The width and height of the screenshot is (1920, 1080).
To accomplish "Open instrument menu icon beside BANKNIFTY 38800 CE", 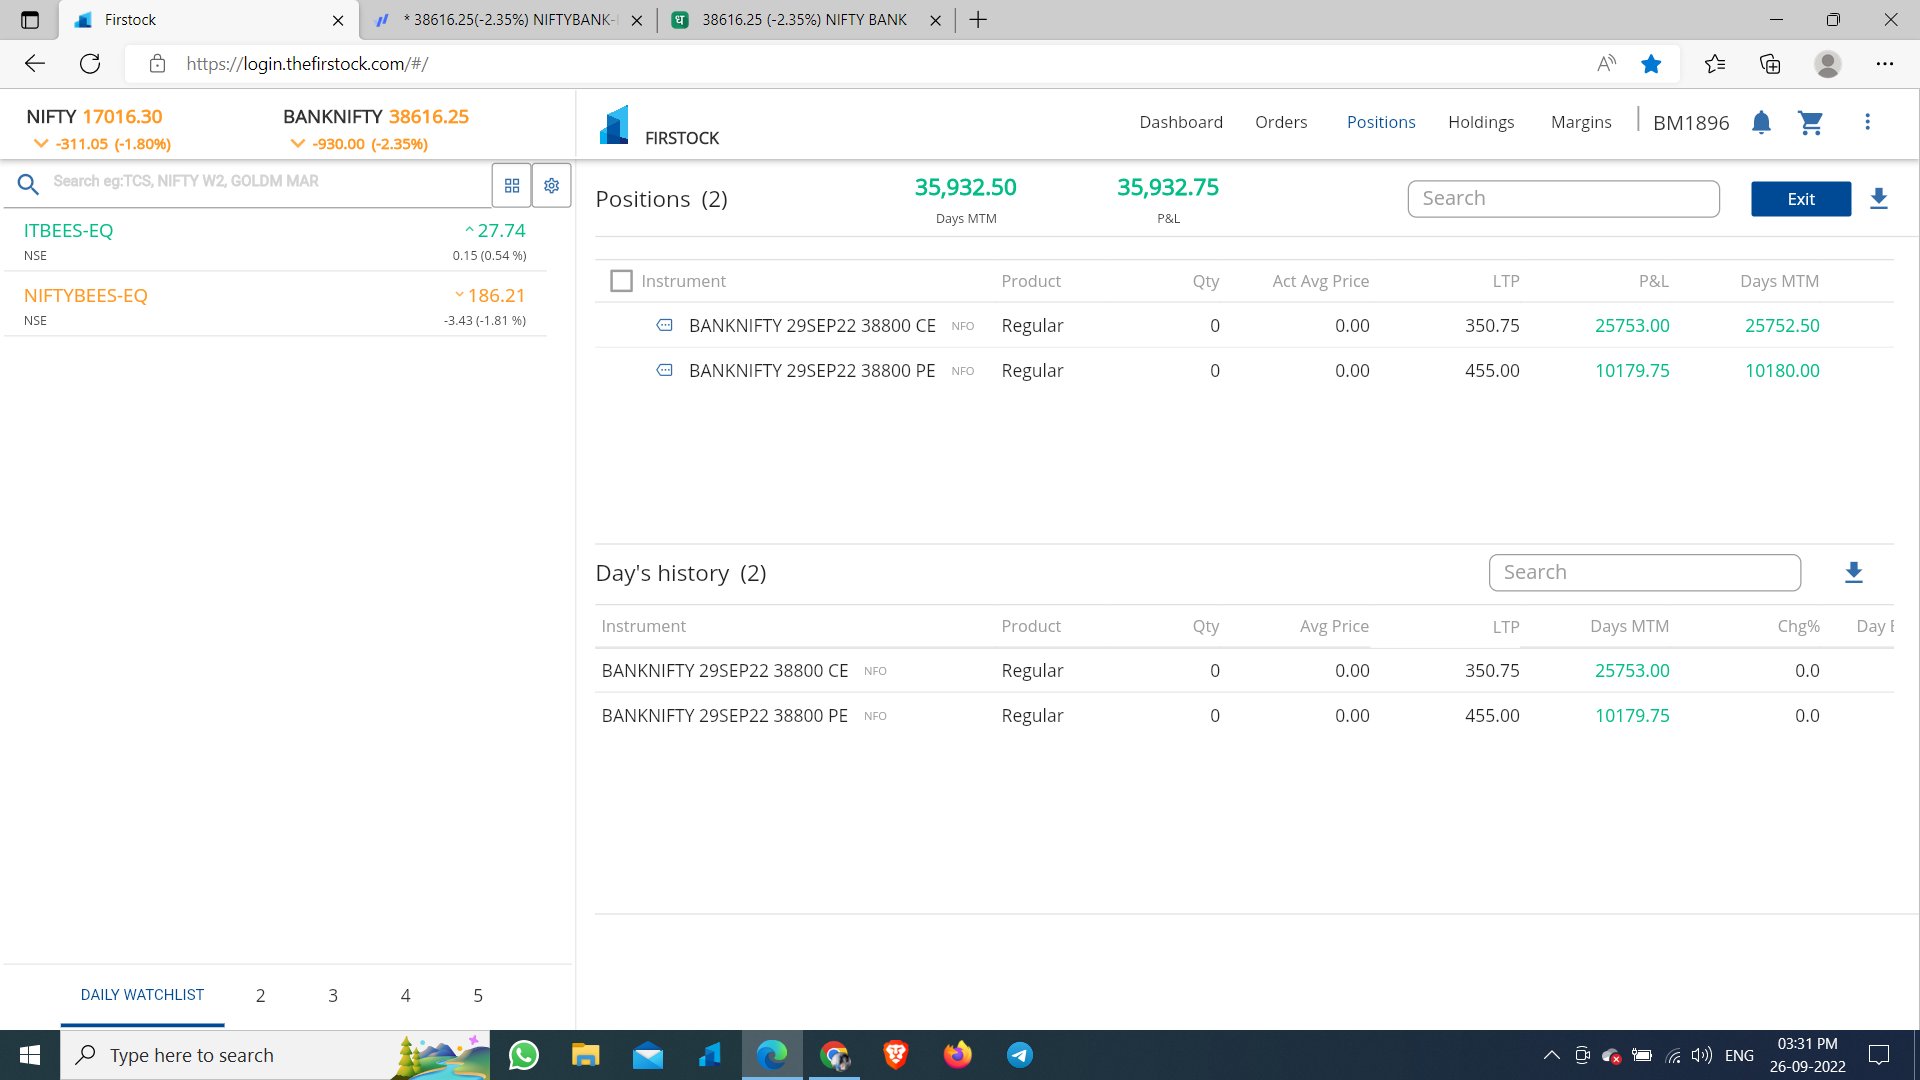I will pos(665,325).
